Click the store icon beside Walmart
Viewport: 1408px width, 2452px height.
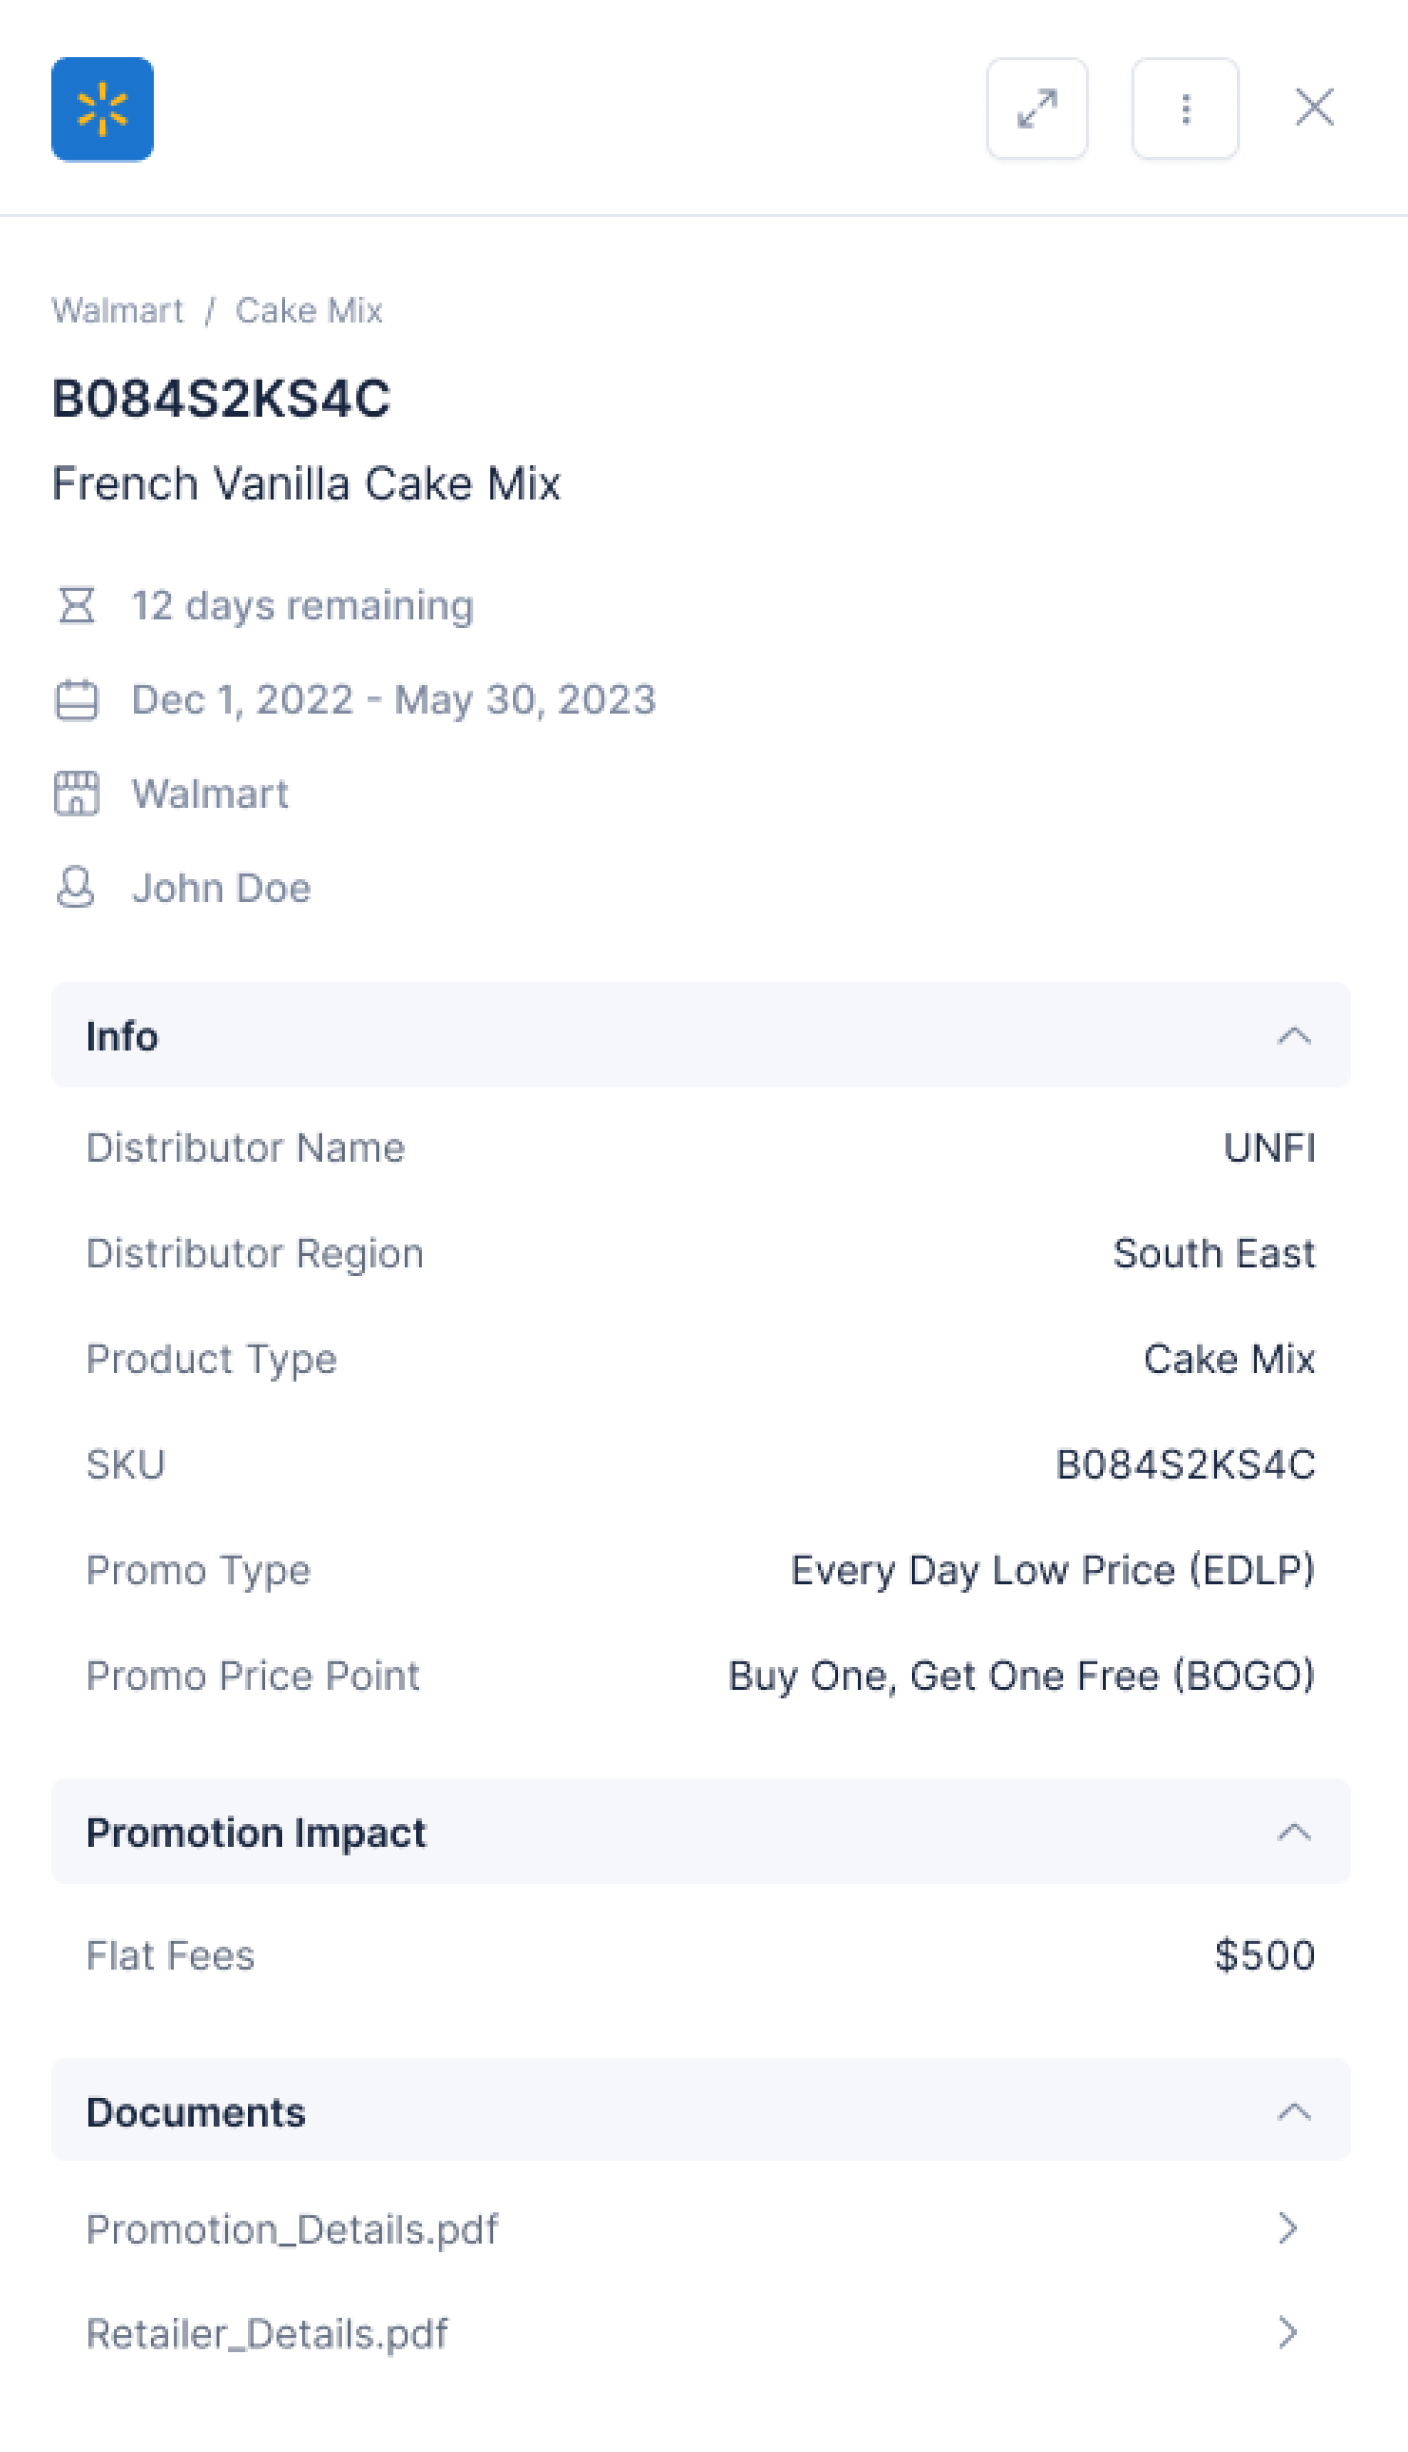(76, 794)
